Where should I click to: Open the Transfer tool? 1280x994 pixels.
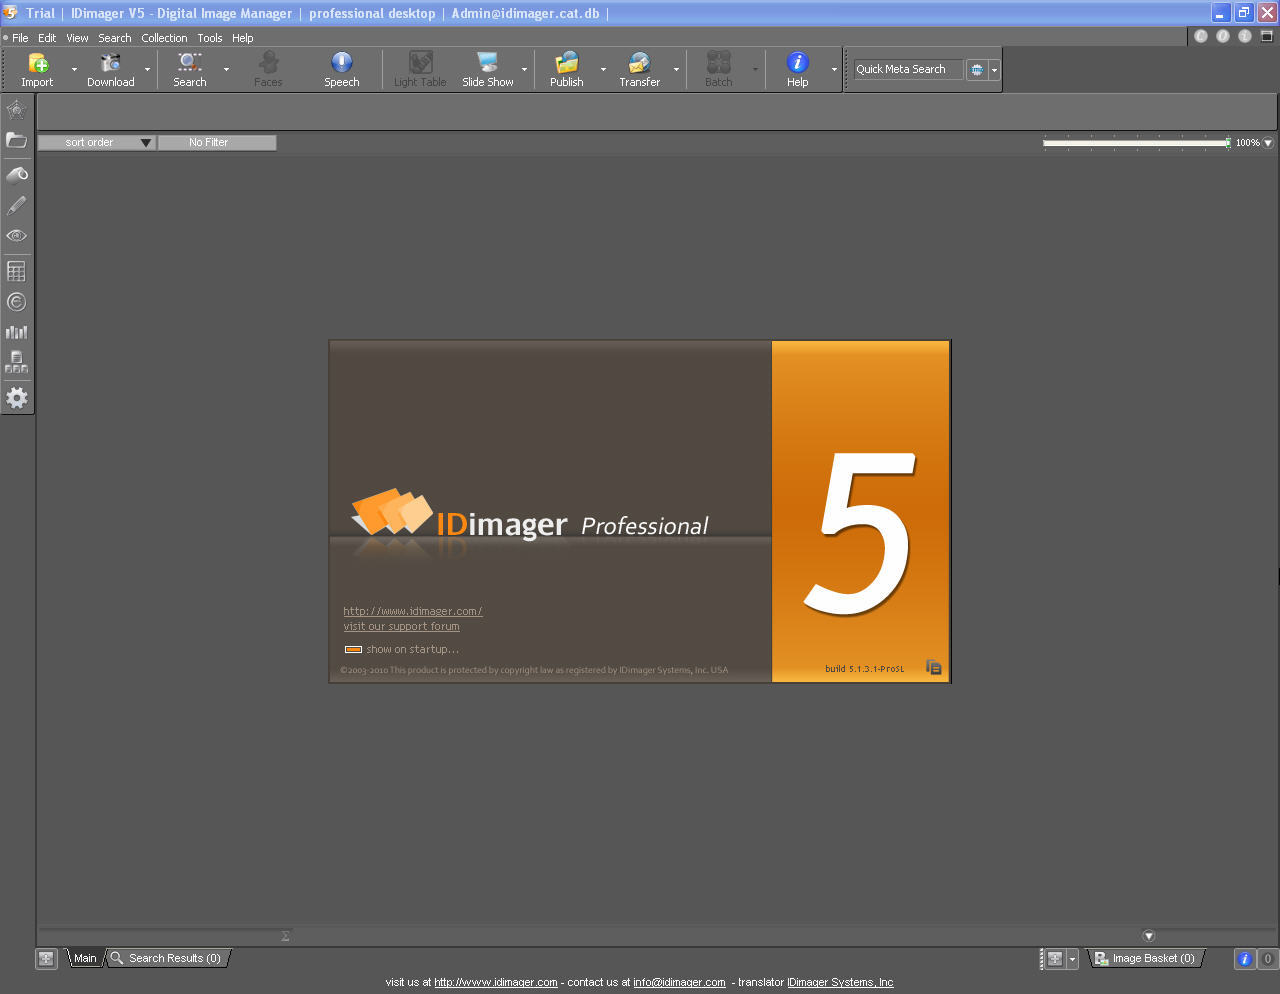click(x=640, y=69)
